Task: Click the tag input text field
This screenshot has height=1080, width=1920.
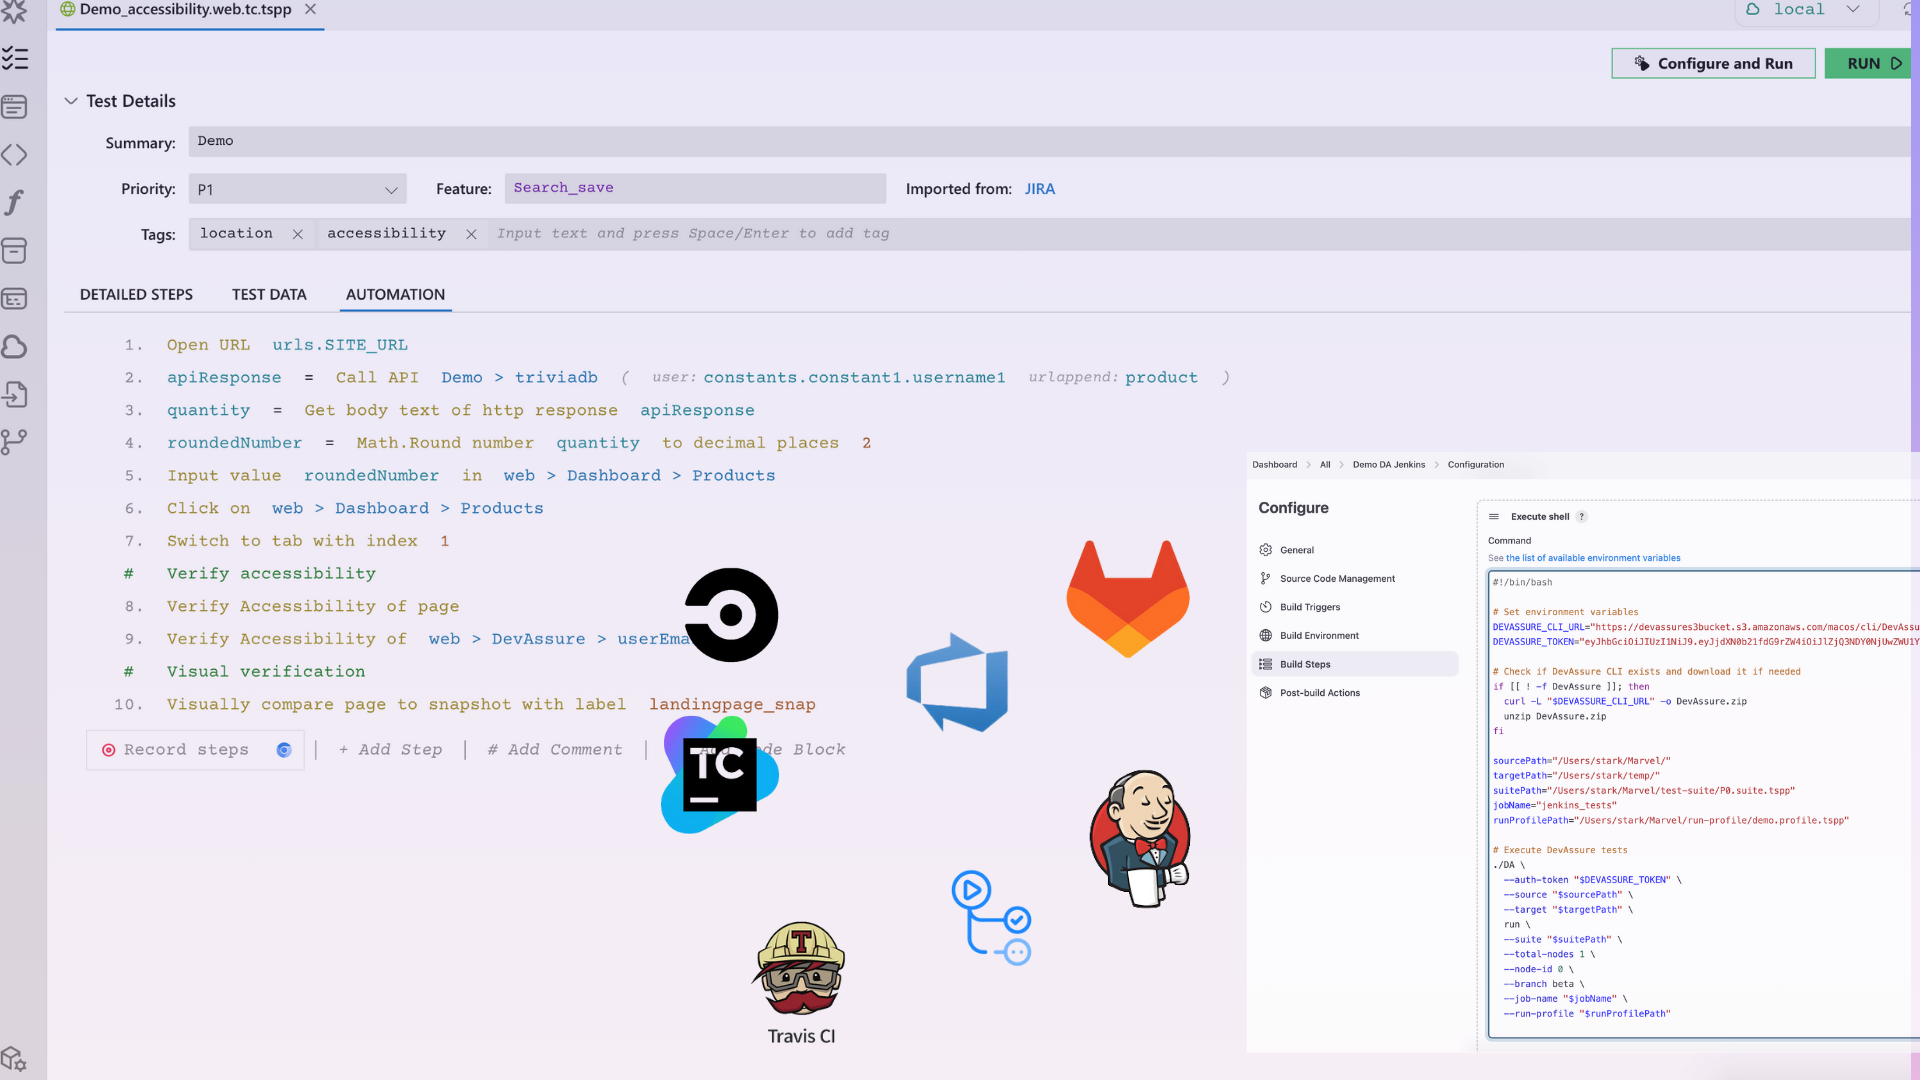Action: click(x=1198, y=234)
